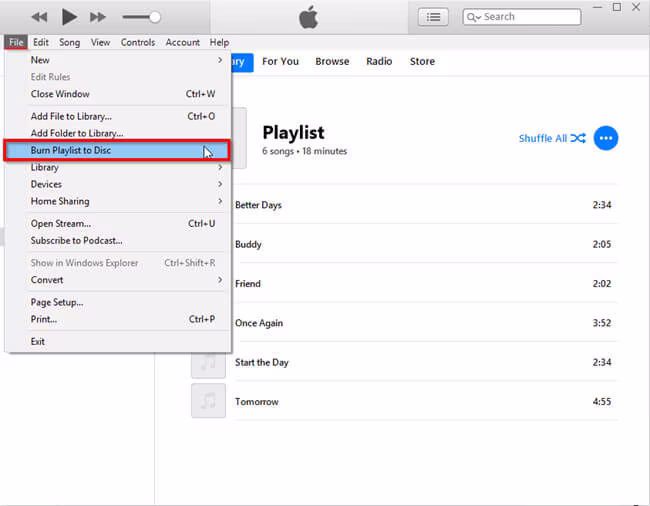
Task: Select Open Stream menu entry
Action: pos(117,224)
